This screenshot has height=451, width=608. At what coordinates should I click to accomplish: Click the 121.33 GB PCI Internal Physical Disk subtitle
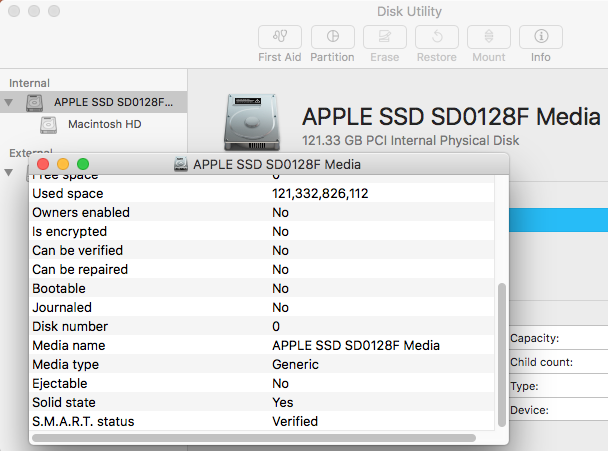(x=411, y=140)
